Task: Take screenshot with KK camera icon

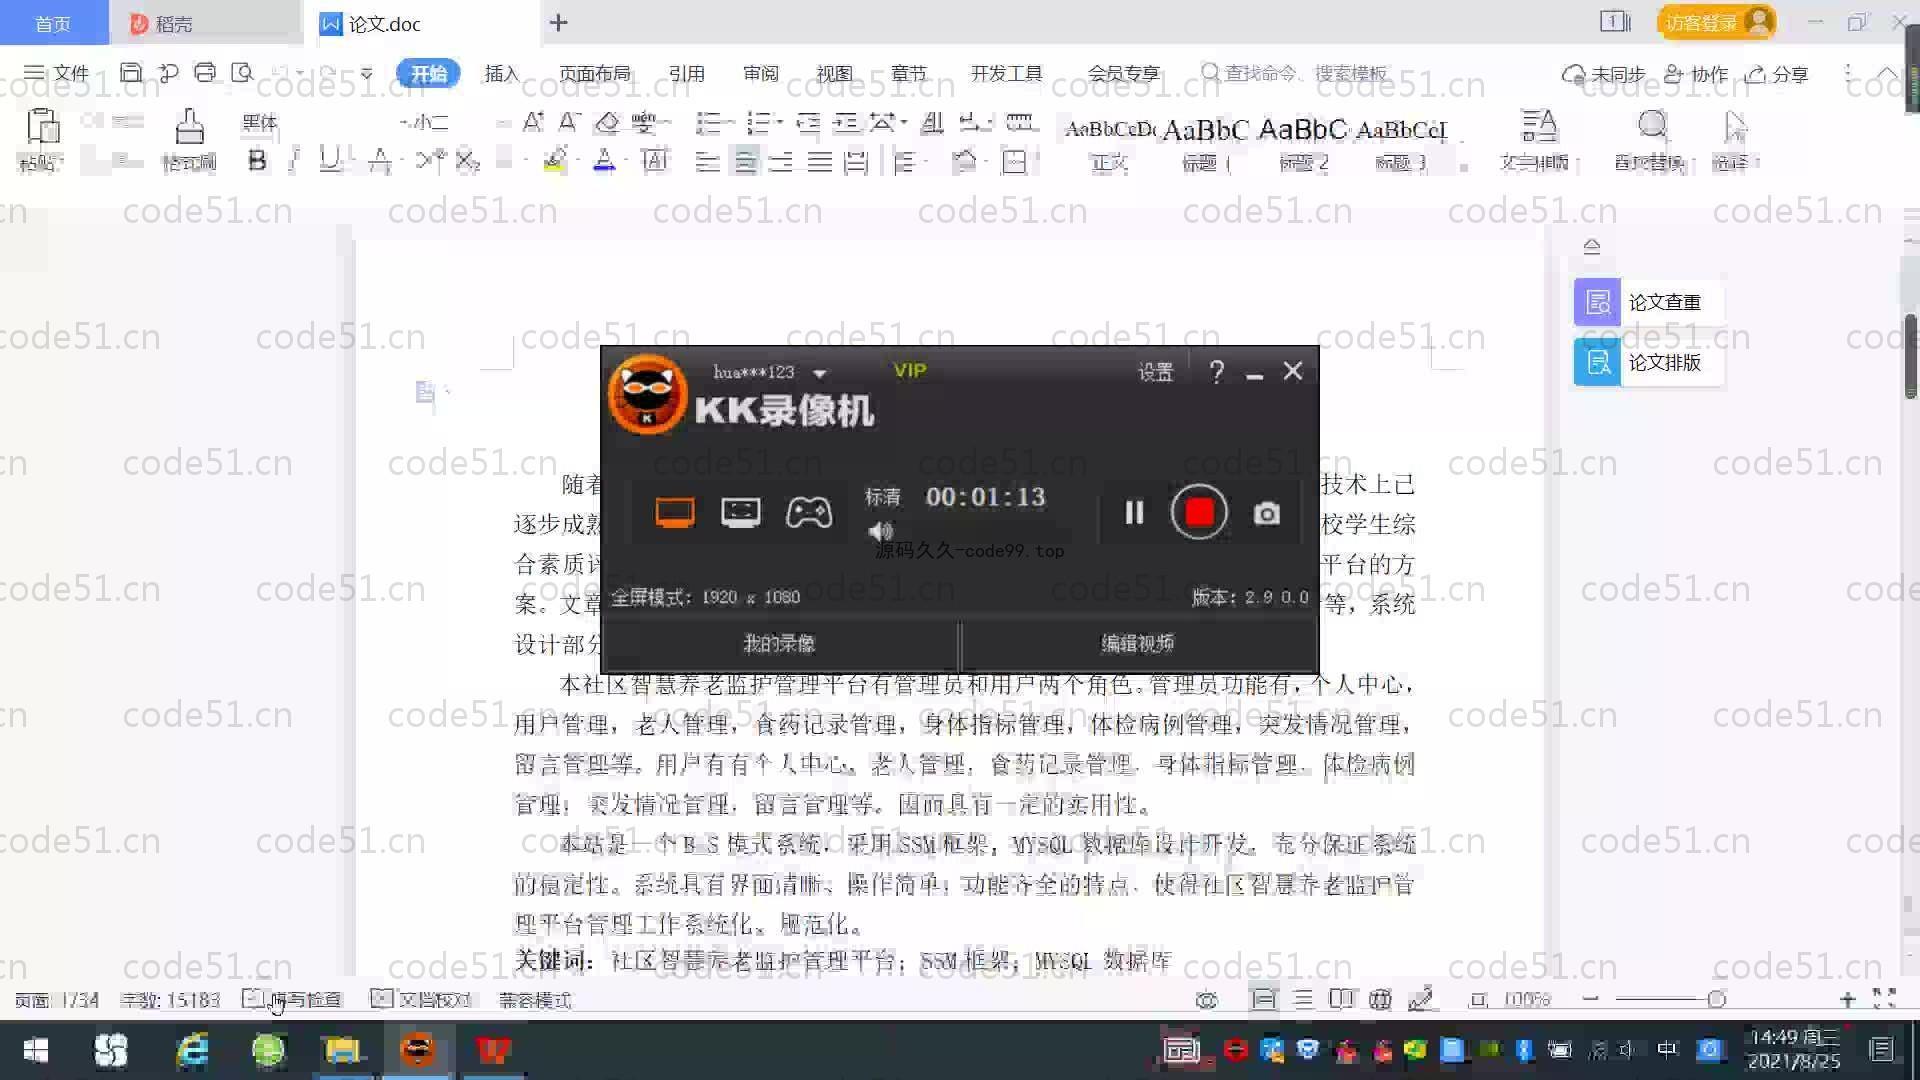Action: click(x=1267, y=513)
